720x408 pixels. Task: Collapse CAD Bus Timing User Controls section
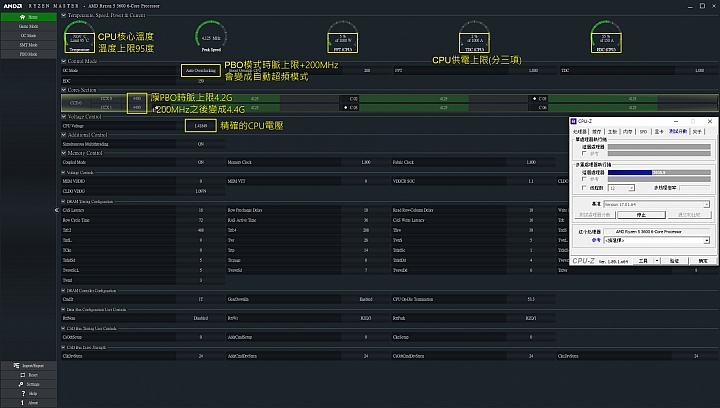63,329
